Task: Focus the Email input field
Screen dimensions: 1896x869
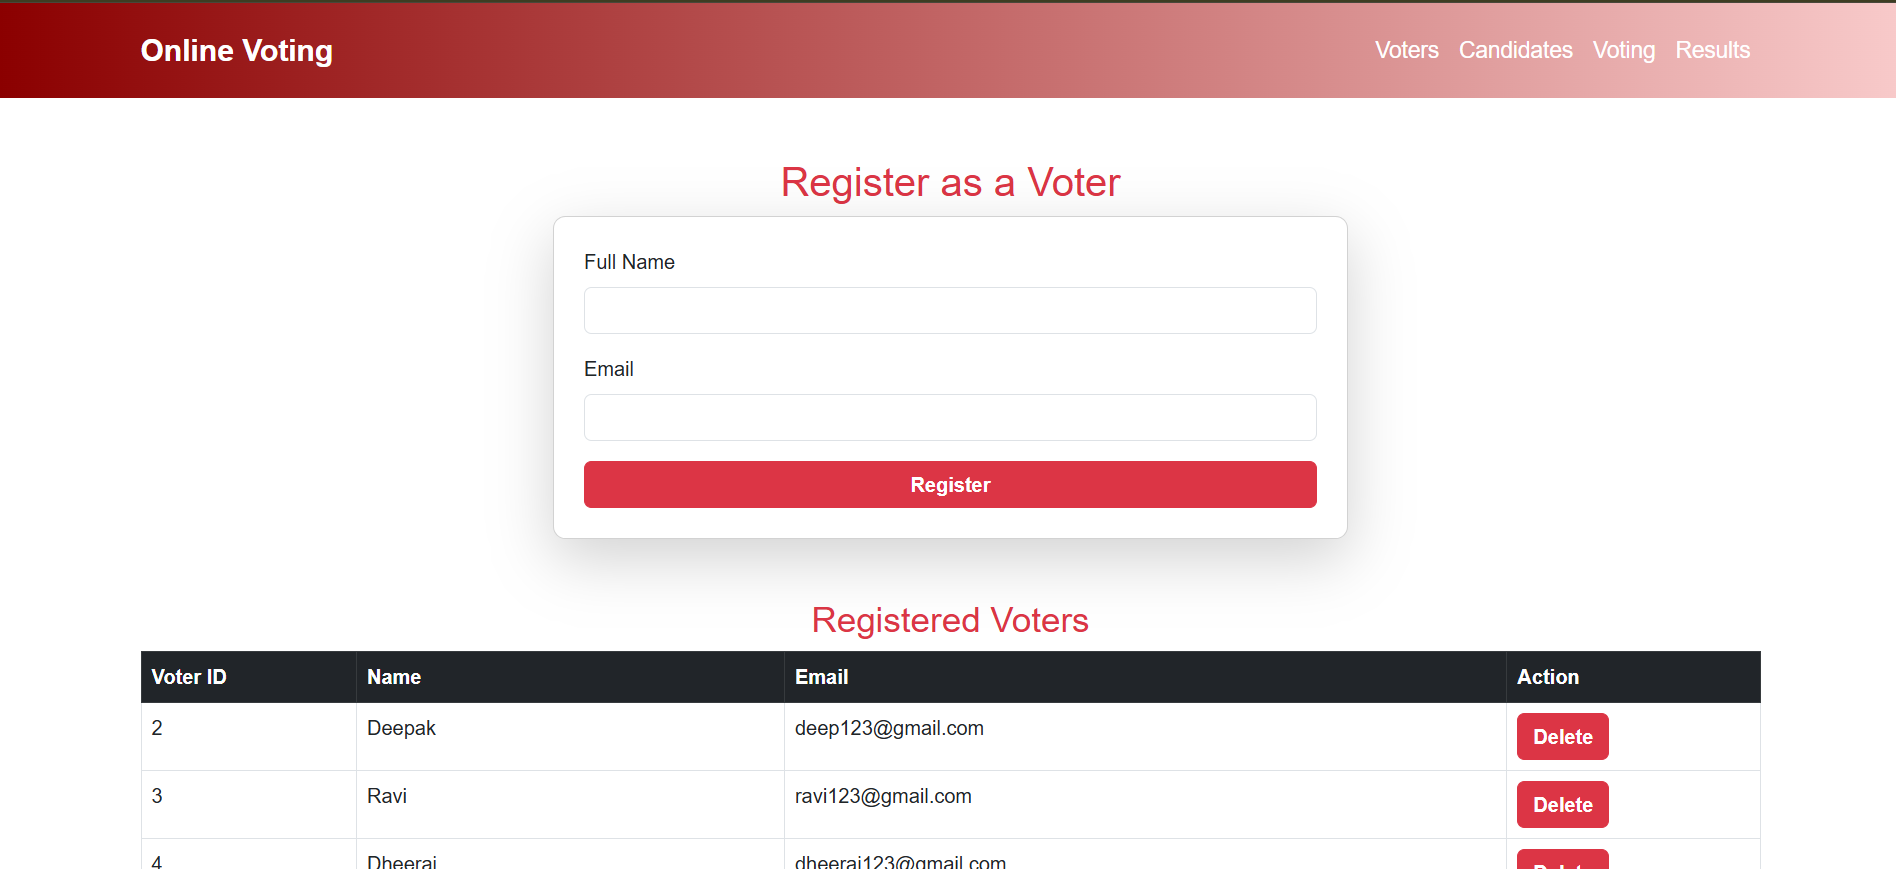Action: (950, 417)
